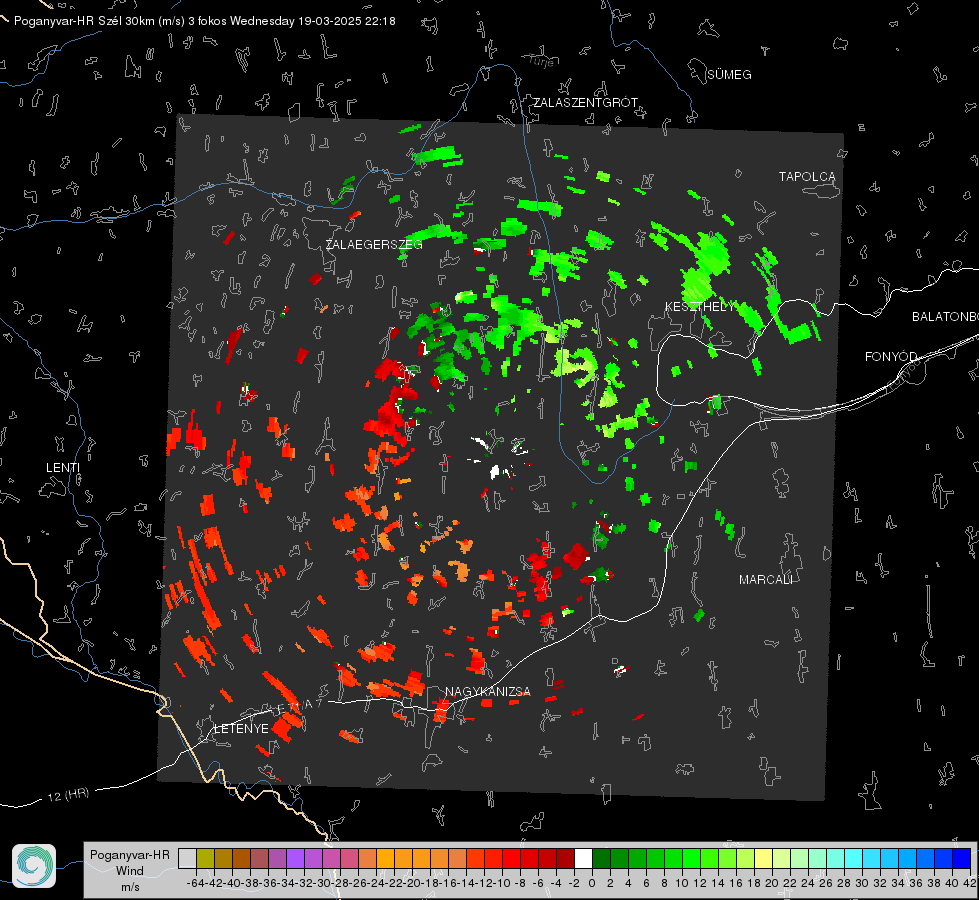Select the LETENYE town label
979x900 pixels.
[242, 729]
